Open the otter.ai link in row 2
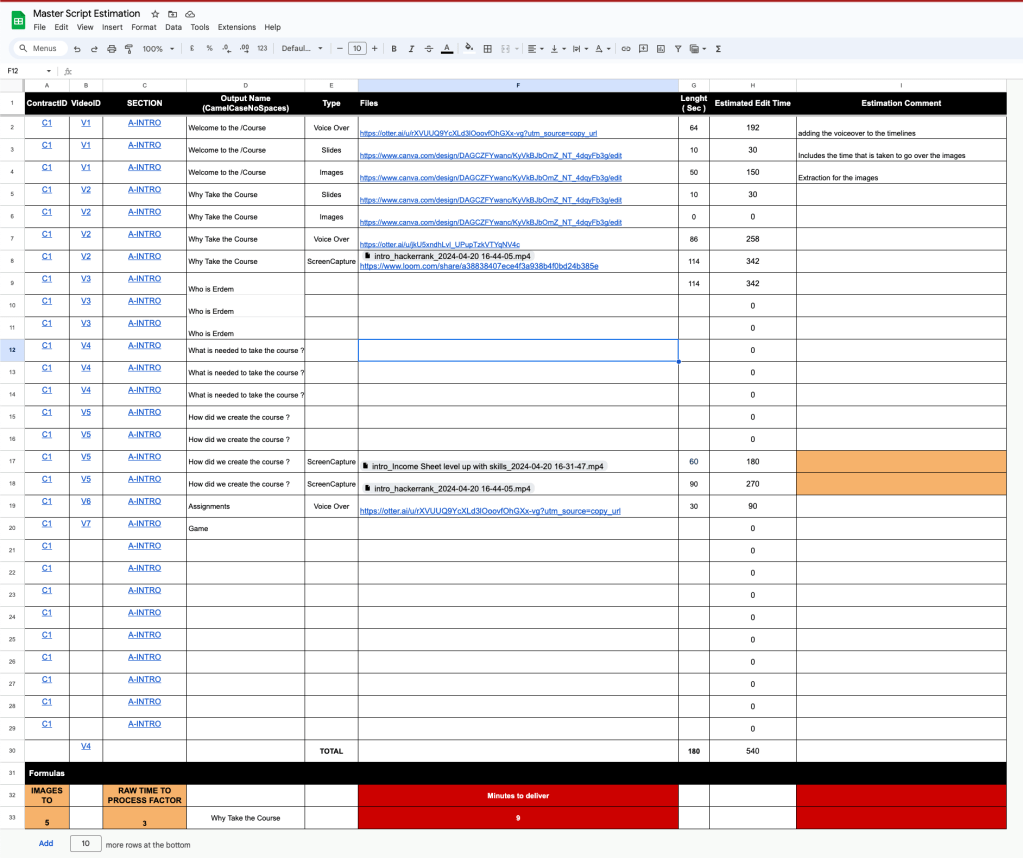 (x=478, y=133)
